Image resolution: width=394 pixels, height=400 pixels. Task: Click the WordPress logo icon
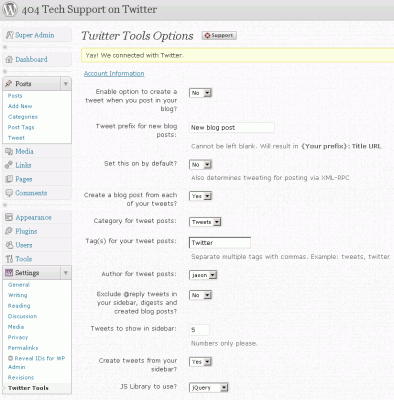(10, 9)
